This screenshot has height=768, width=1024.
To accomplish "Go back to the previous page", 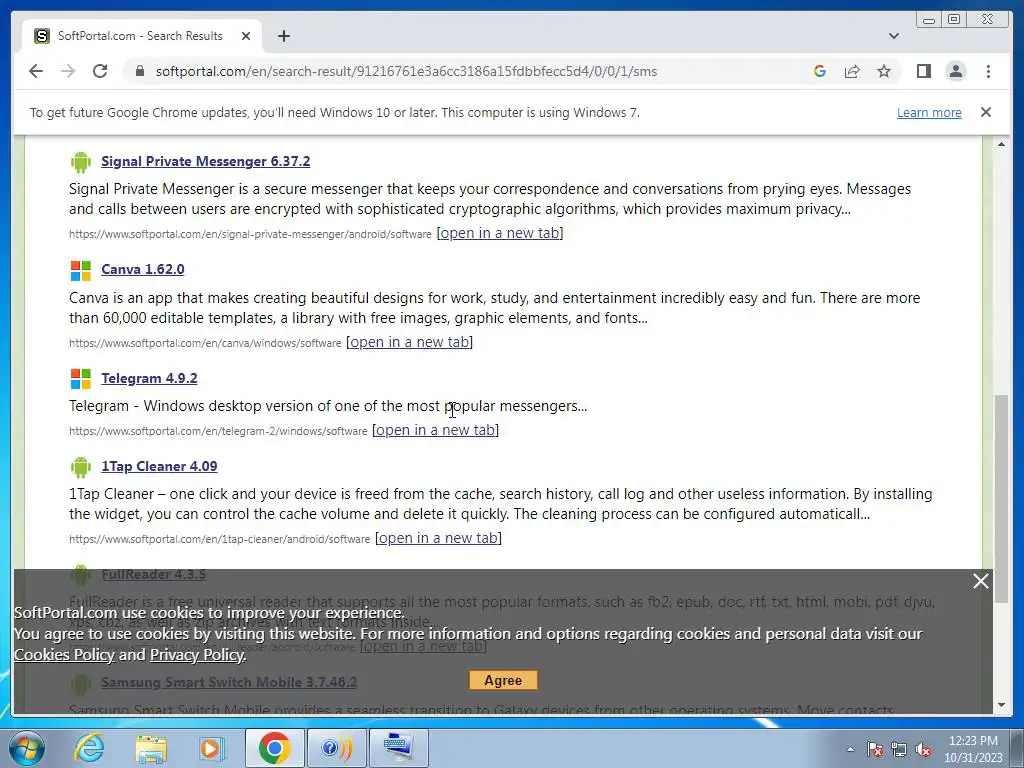I will 36,71.
